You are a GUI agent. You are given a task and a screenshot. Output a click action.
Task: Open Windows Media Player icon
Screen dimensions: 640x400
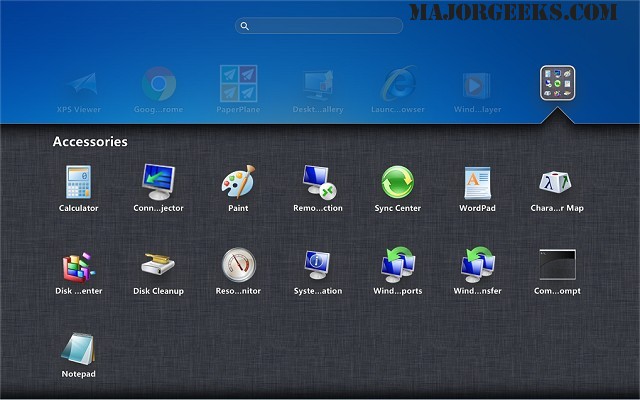point(477,86)
